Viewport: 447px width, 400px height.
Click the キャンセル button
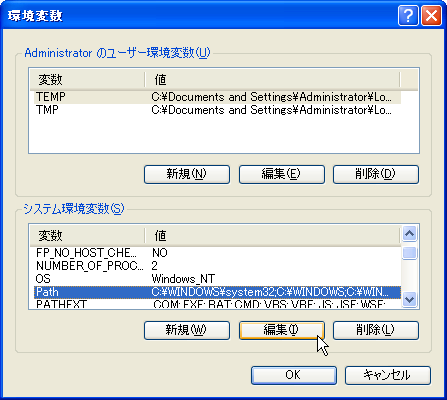pyautogui.click(x=388, y=375)
